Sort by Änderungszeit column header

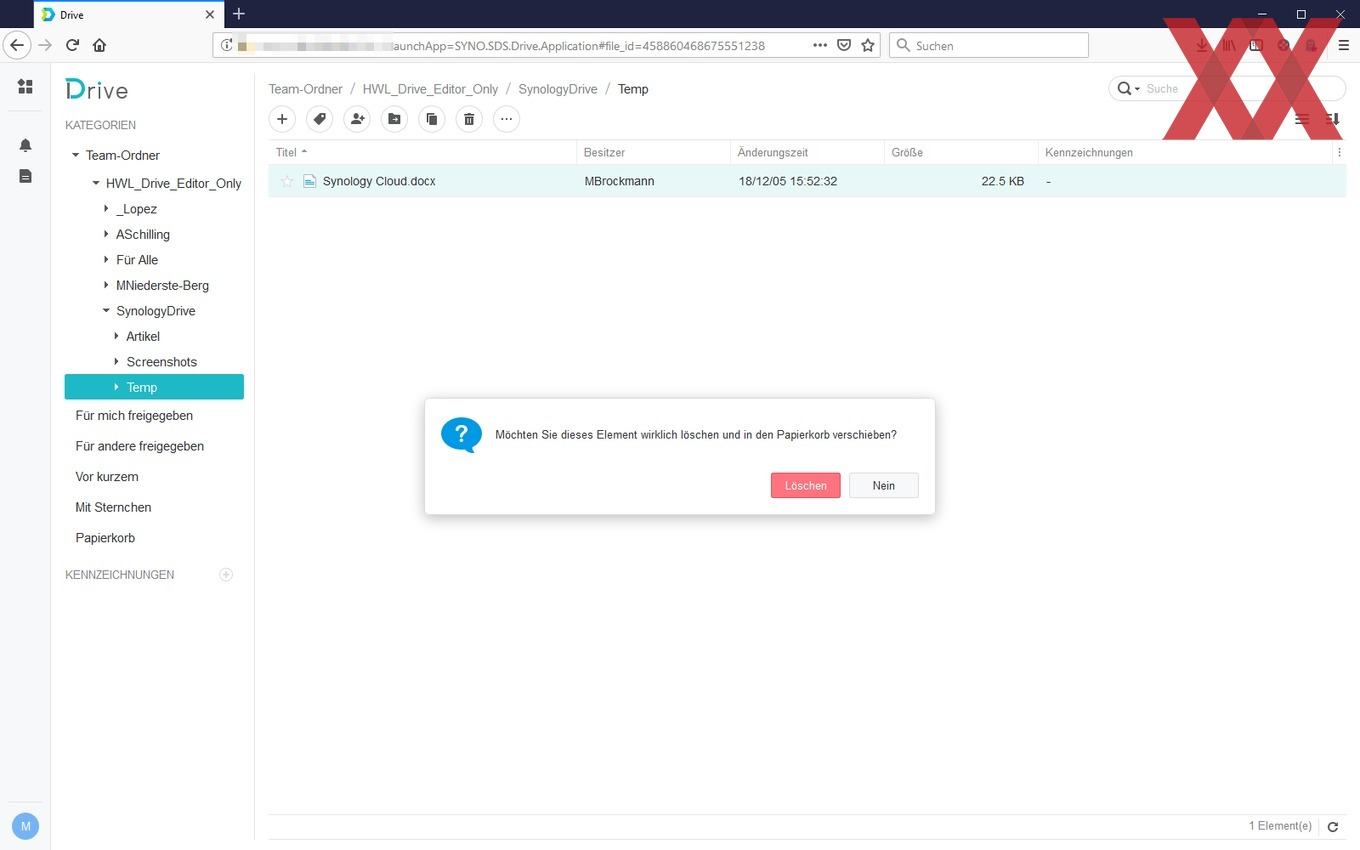807,152
